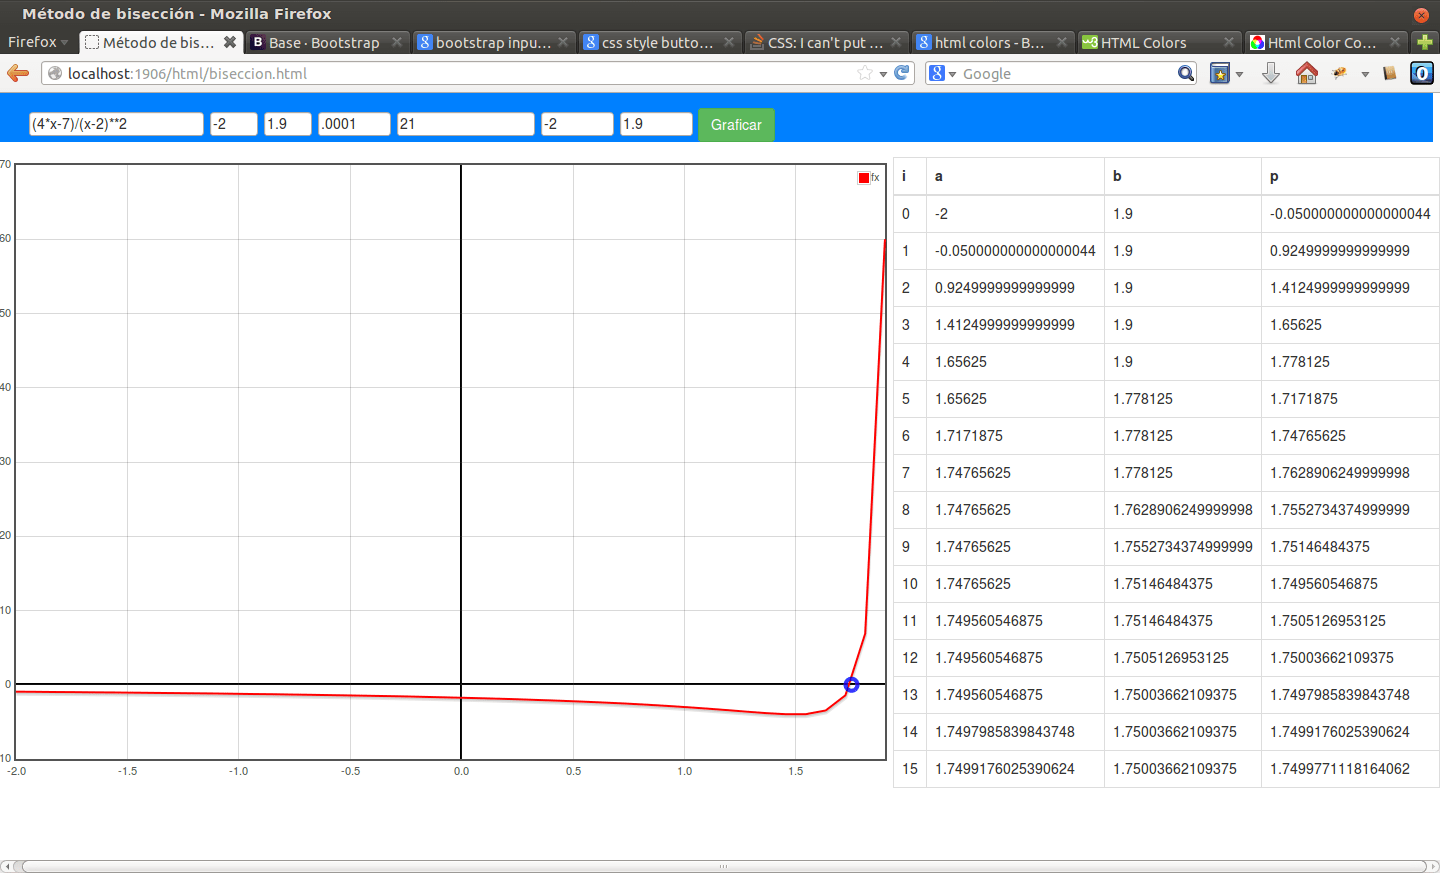Screen dimensions: 1440x873
Task: Focus the .0001 tolerance field
Action: pos(354,124)
